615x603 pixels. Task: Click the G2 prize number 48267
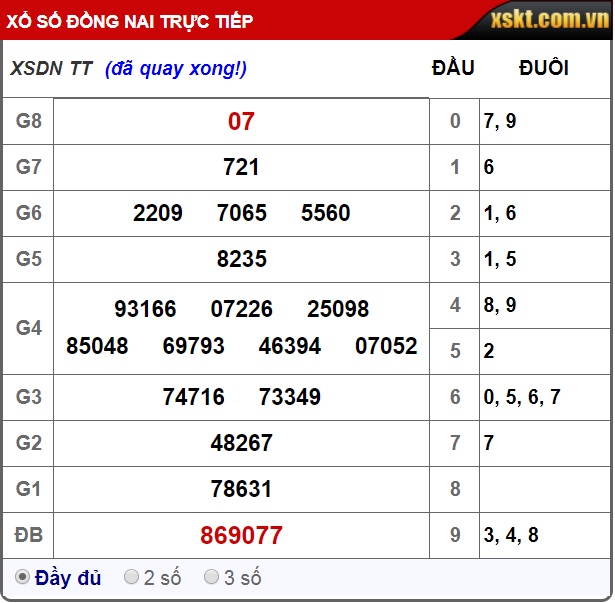click(x=241, y=443)
